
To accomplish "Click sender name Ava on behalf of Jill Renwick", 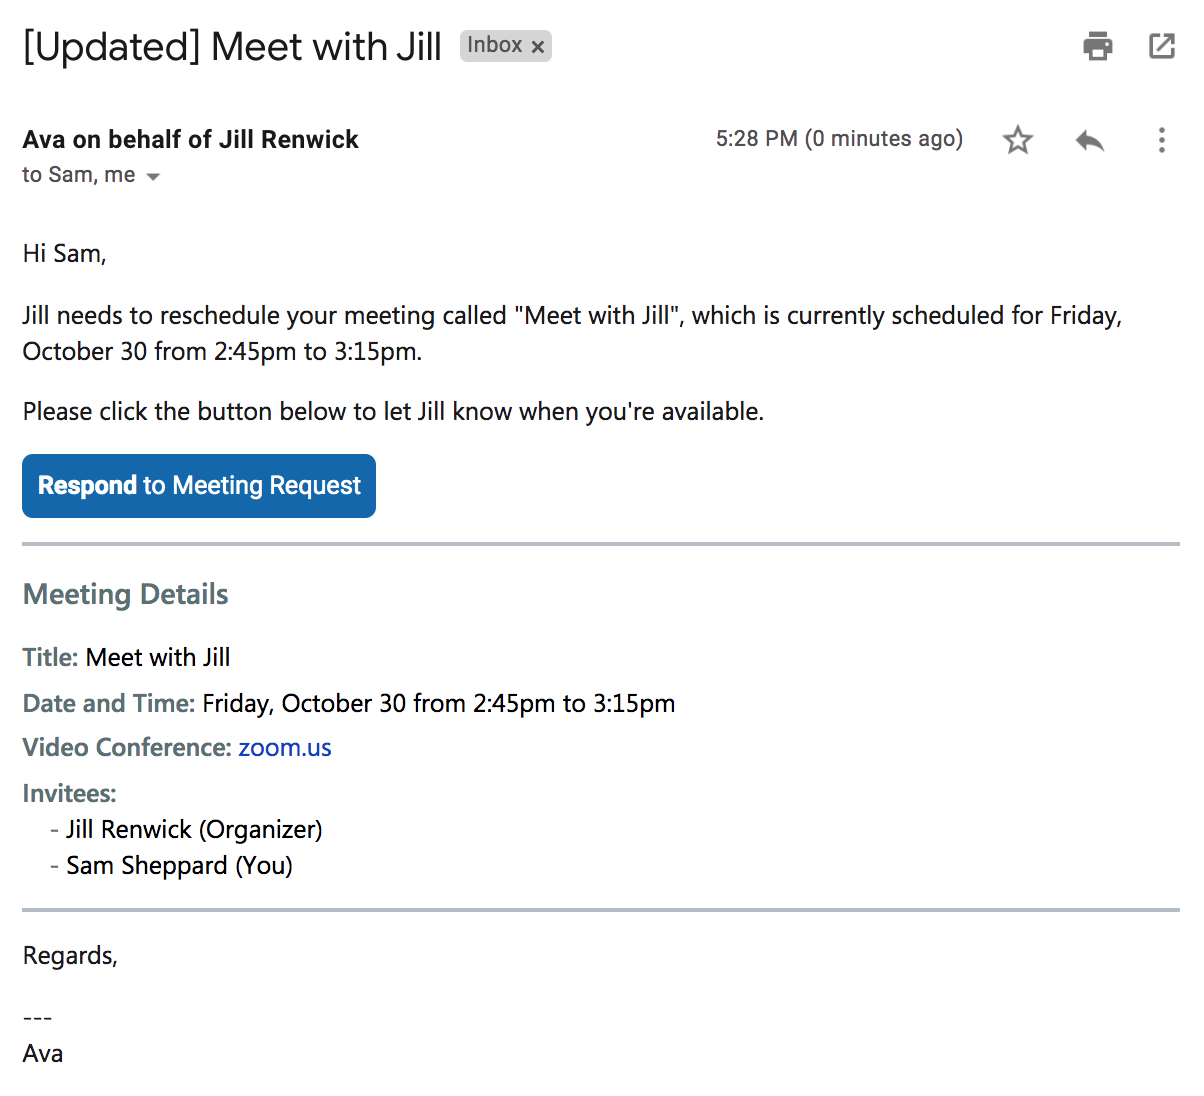I will pos(190,139).
